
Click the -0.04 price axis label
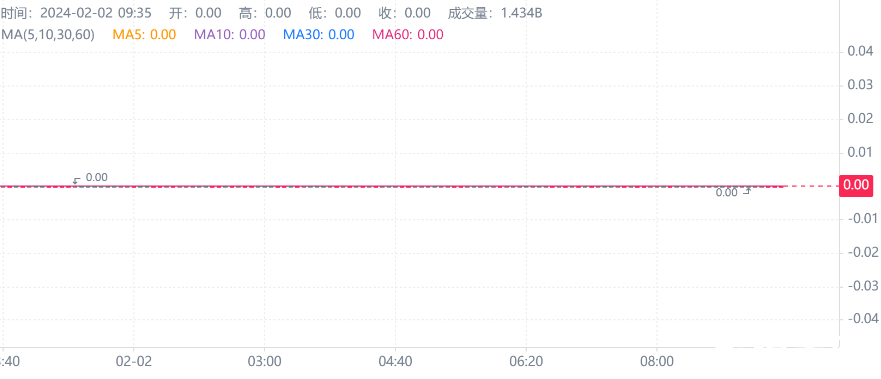[x=858, y=319]
